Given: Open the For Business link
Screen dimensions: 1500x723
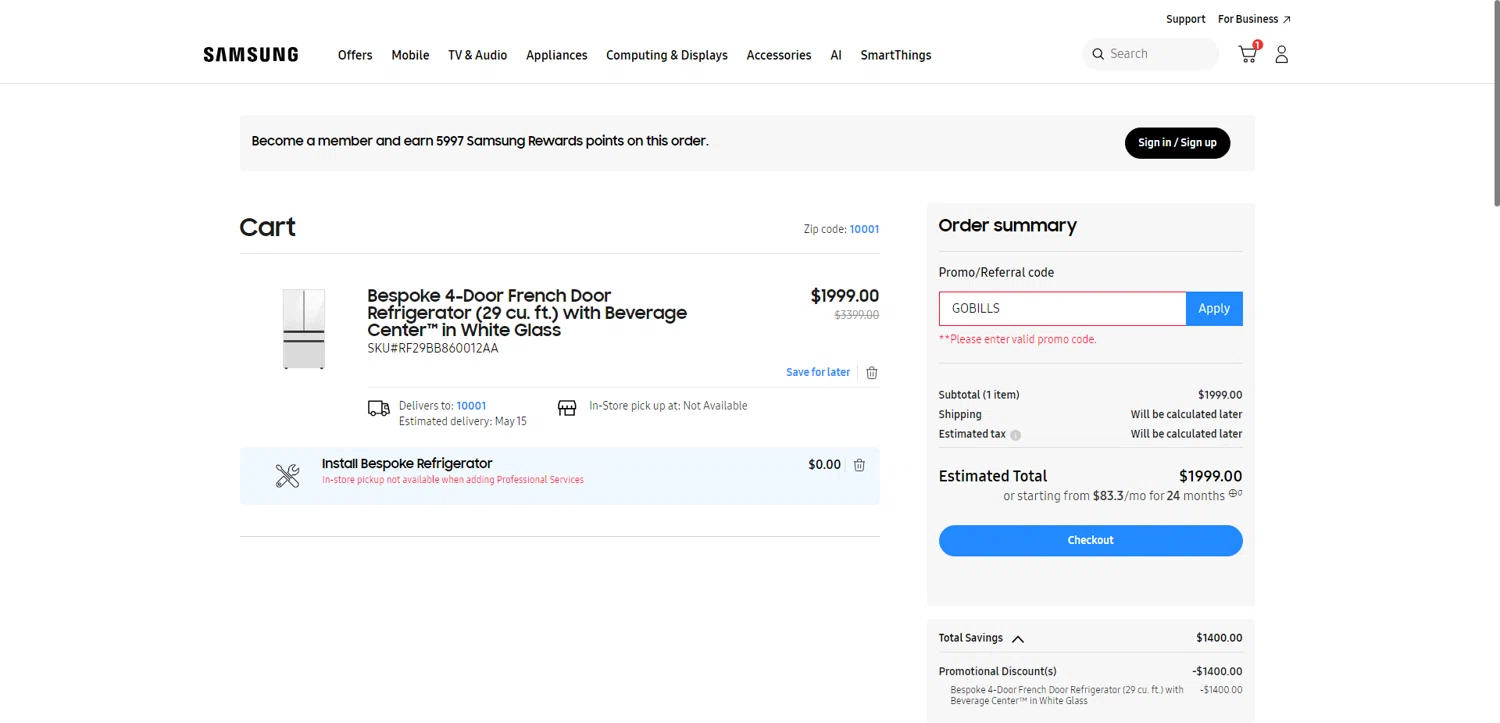Looking at the screenshot, I should pos(1254,19).
